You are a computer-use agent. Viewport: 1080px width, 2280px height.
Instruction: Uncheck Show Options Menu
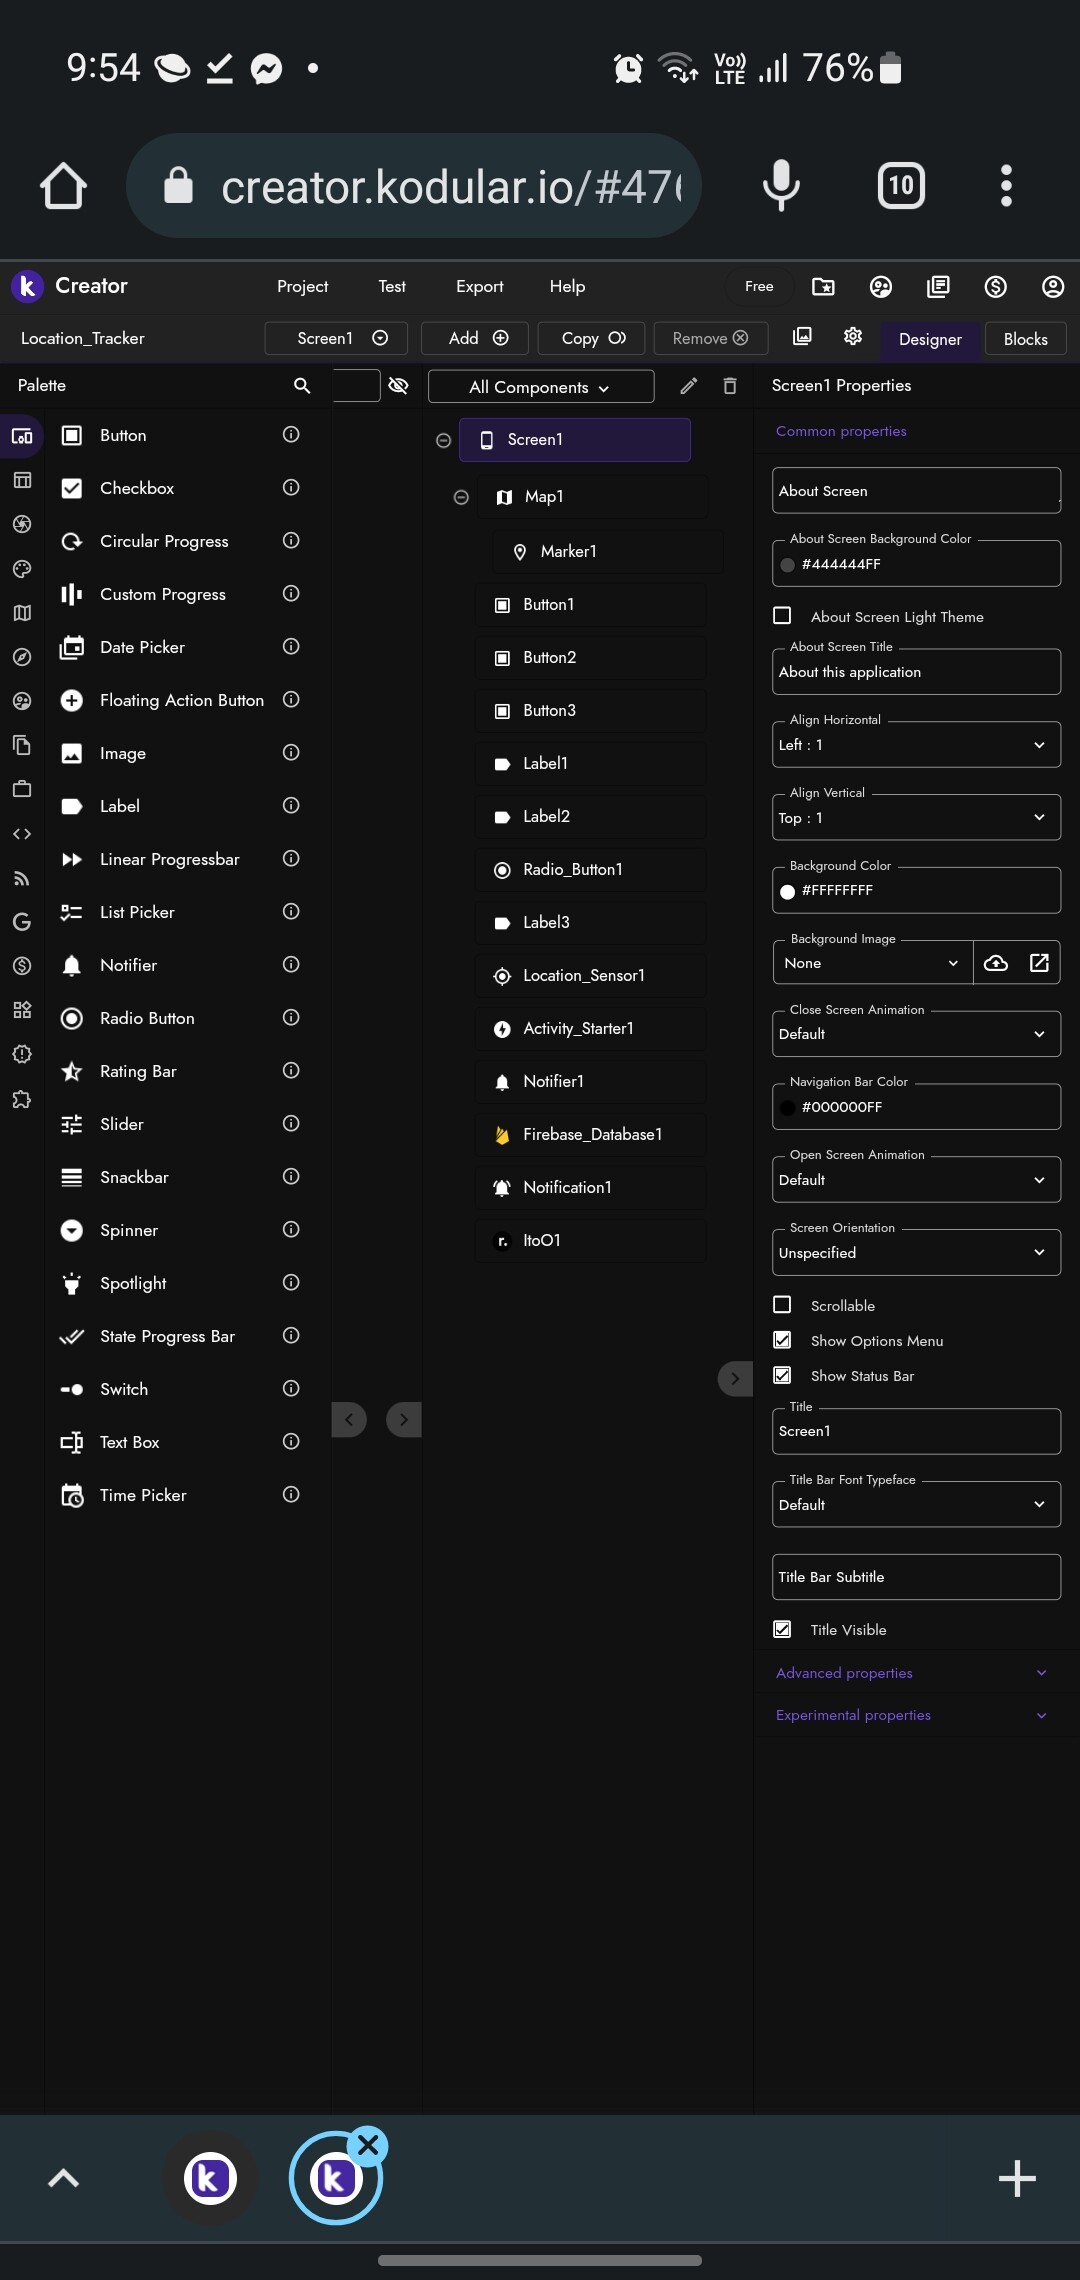click(x=783, y=1340)
